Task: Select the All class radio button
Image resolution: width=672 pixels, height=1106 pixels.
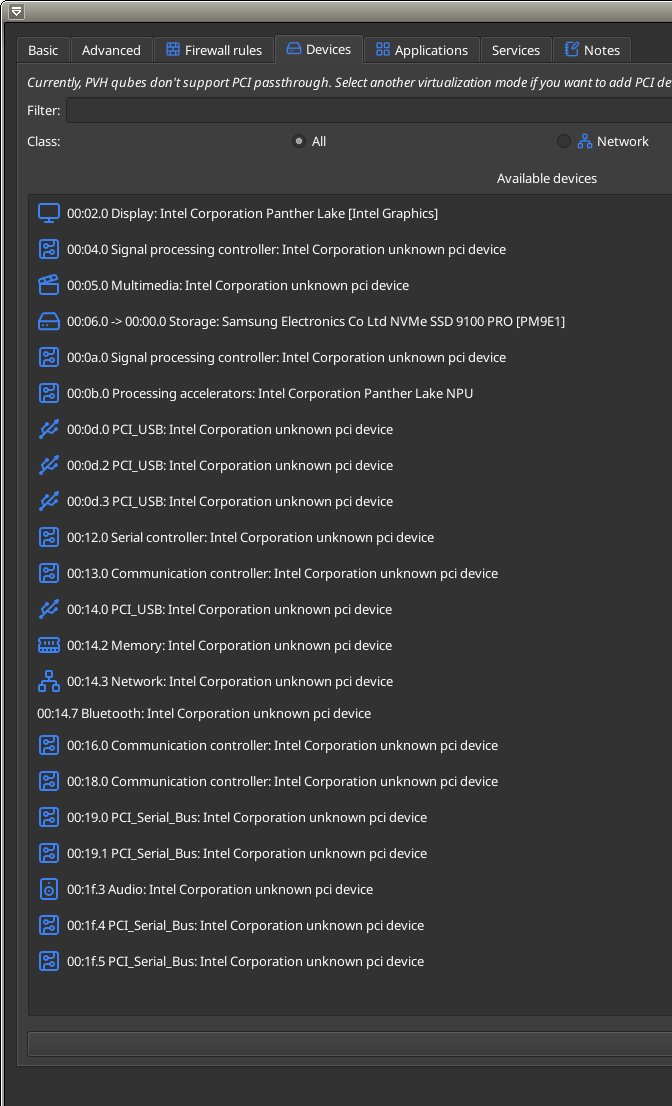Action: pyautogui.click(x=299, y=141)
